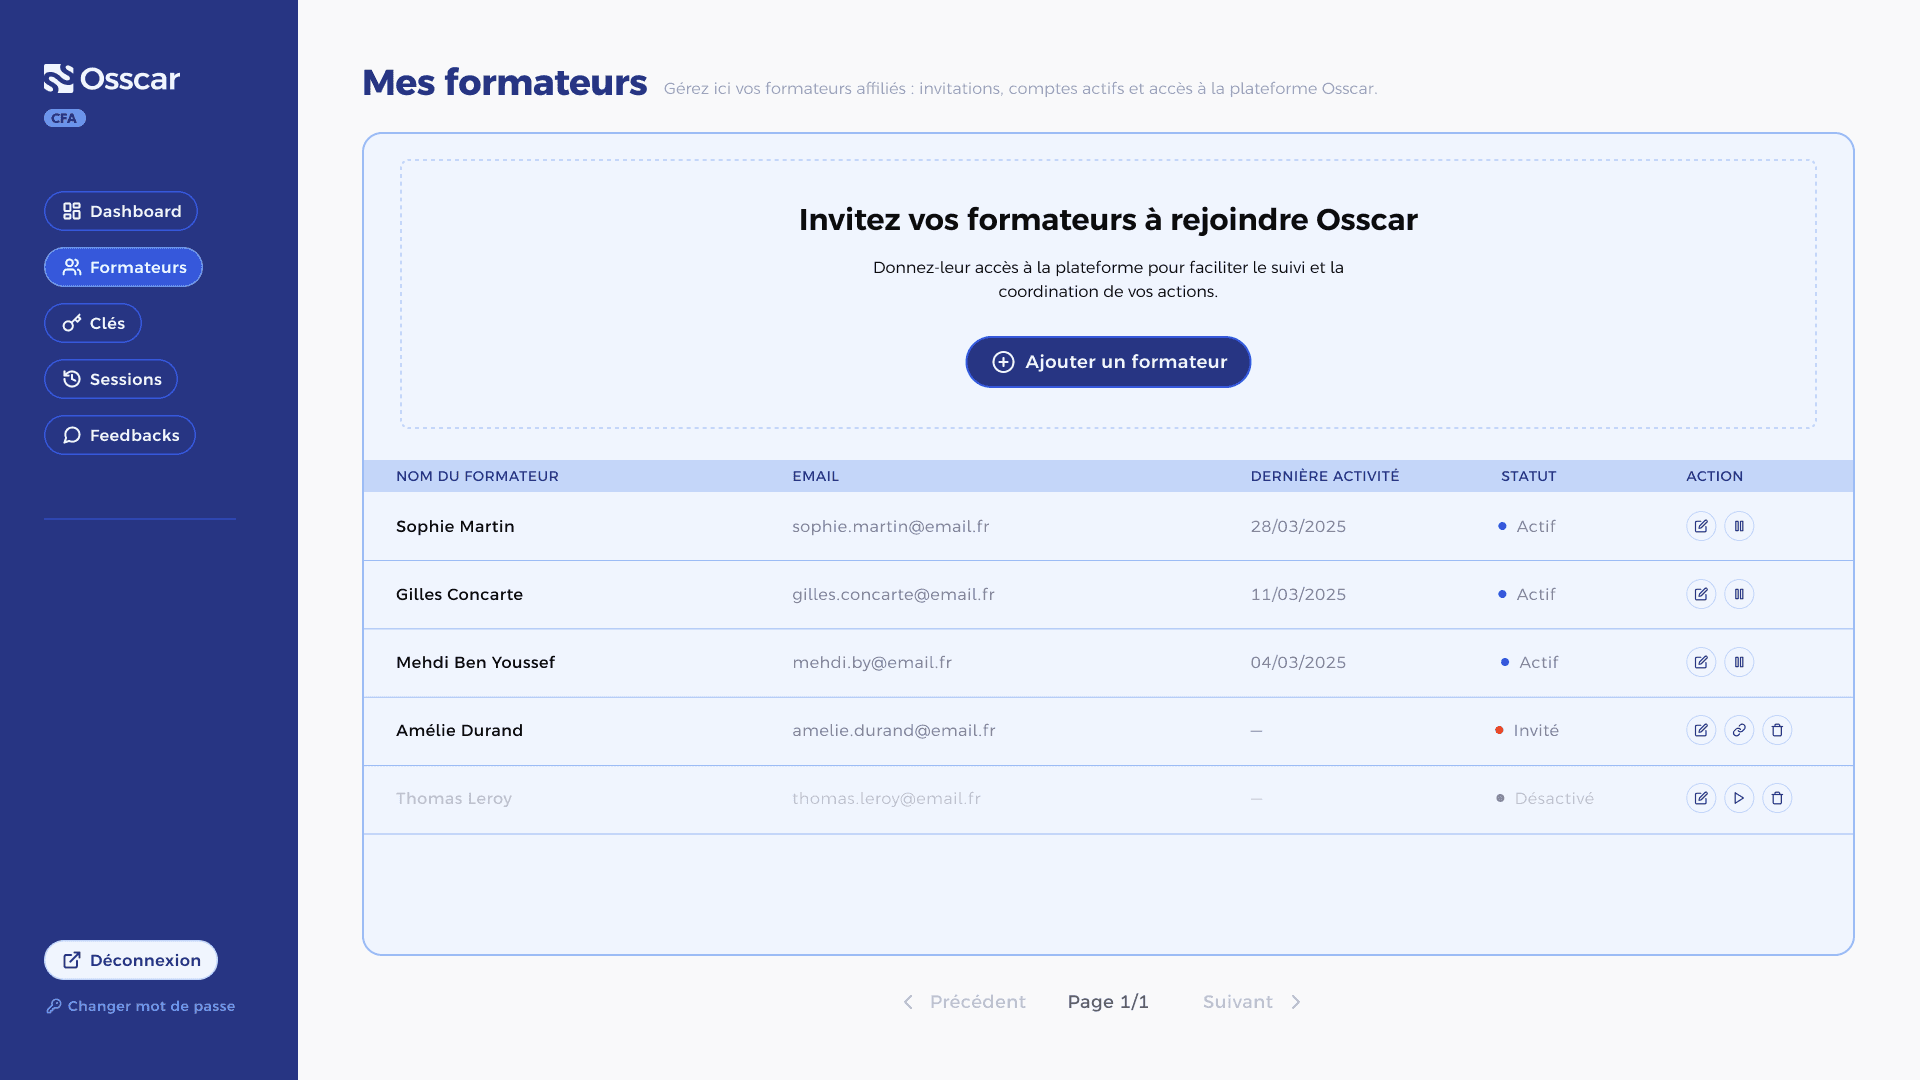This screenshot has width=1920, height=1080.
Task: Click the date 28/03/2025
Action: coord(1298,526)
